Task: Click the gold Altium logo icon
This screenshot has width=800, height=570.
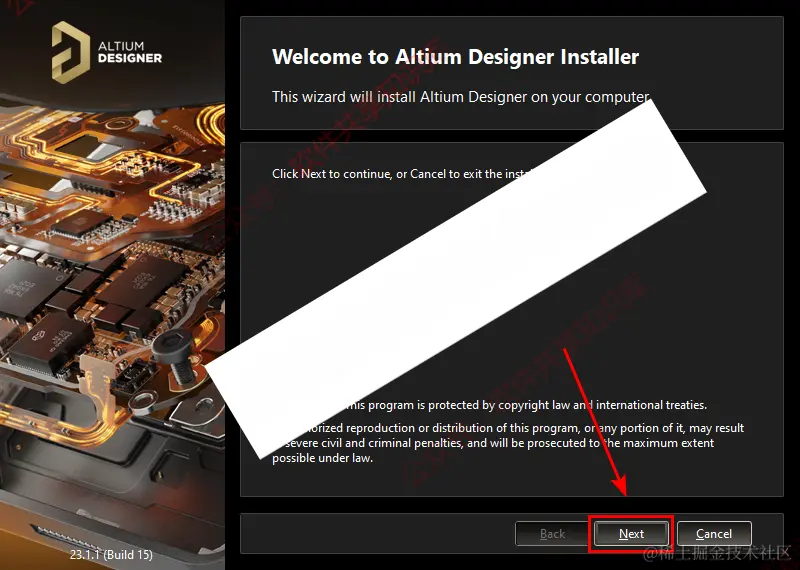Action: point(71,52)
